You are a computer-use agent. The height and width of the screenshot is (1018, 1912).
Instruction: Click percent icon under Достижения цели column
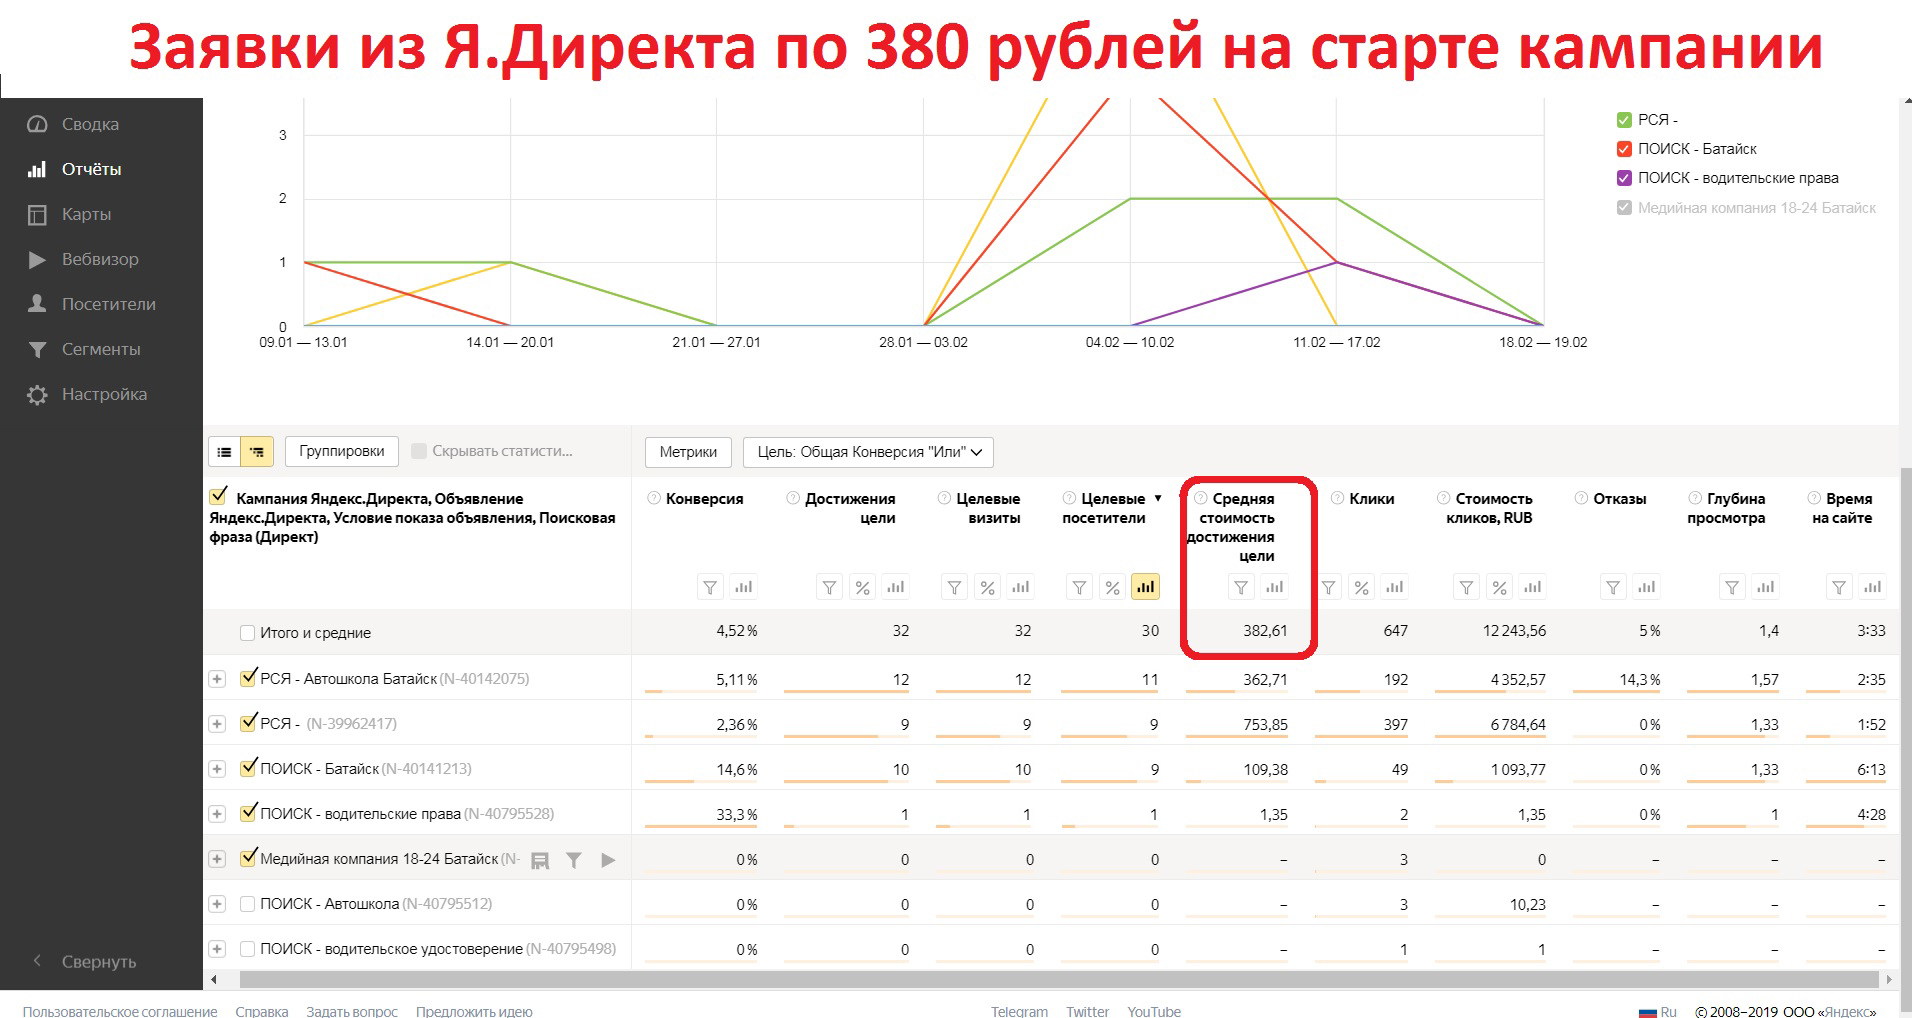[x=862, y=588]
